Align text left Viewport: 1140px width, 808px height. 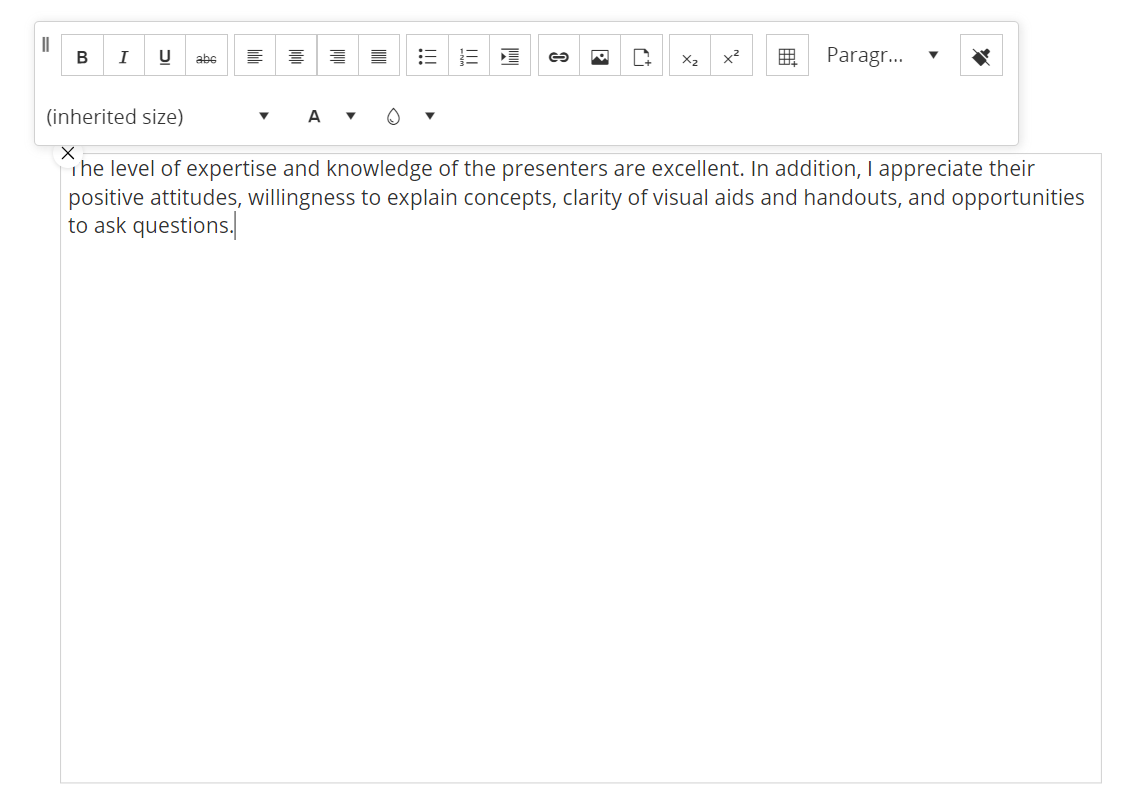(255, 56)
